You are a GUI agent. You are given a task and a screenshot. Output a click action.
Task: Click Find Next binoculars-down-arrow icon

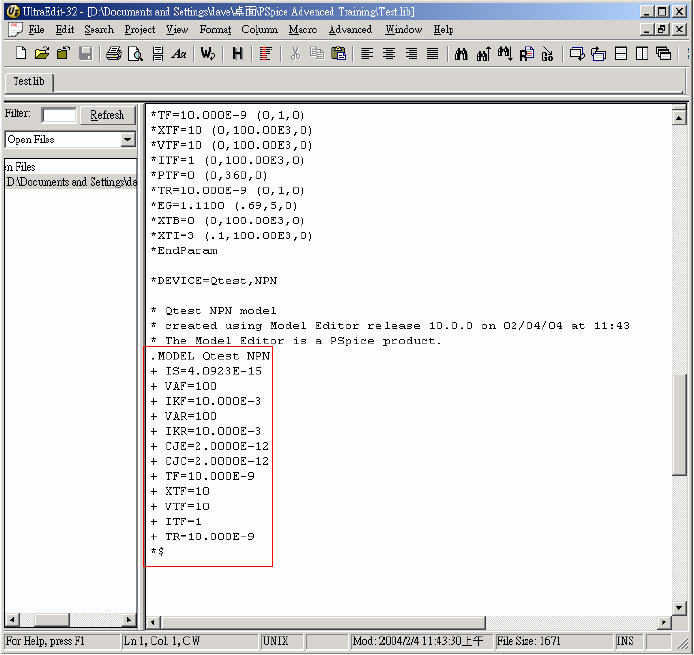coord(505,54)
